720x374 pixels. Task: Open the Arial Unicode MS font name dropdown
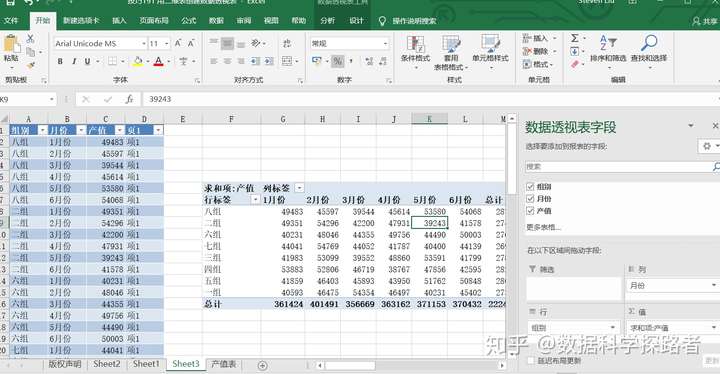click(144, 44)
